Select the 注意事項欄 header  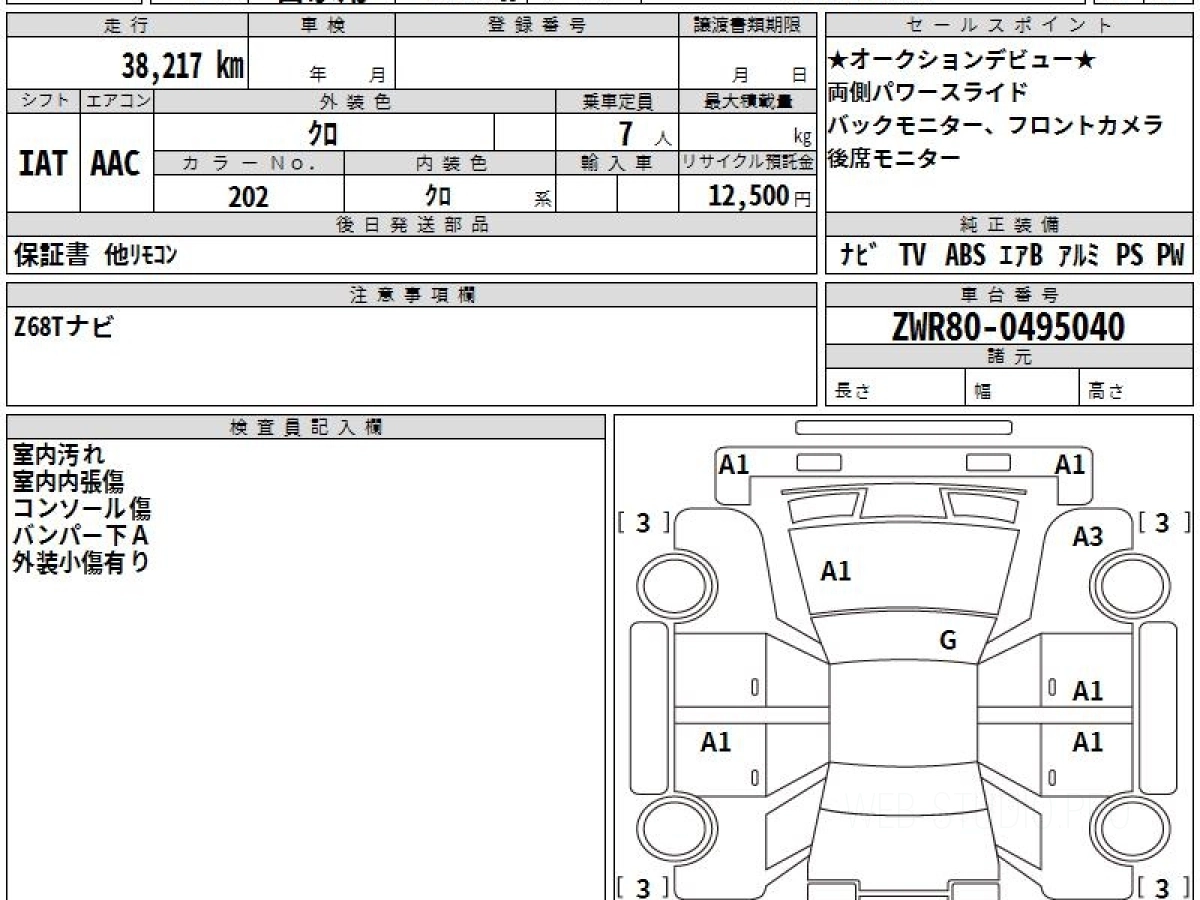[412, 294]
